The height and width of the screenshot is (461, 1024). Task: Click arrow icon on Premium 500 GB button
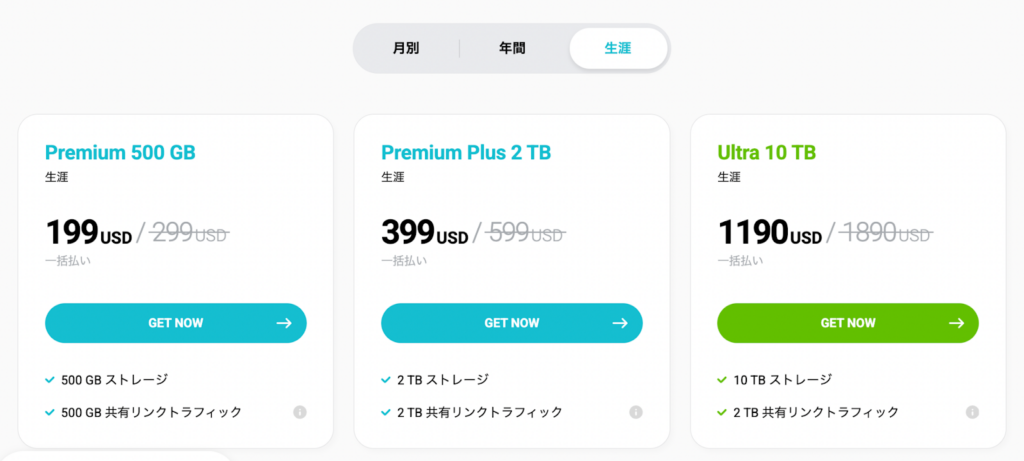click(284, 323)
